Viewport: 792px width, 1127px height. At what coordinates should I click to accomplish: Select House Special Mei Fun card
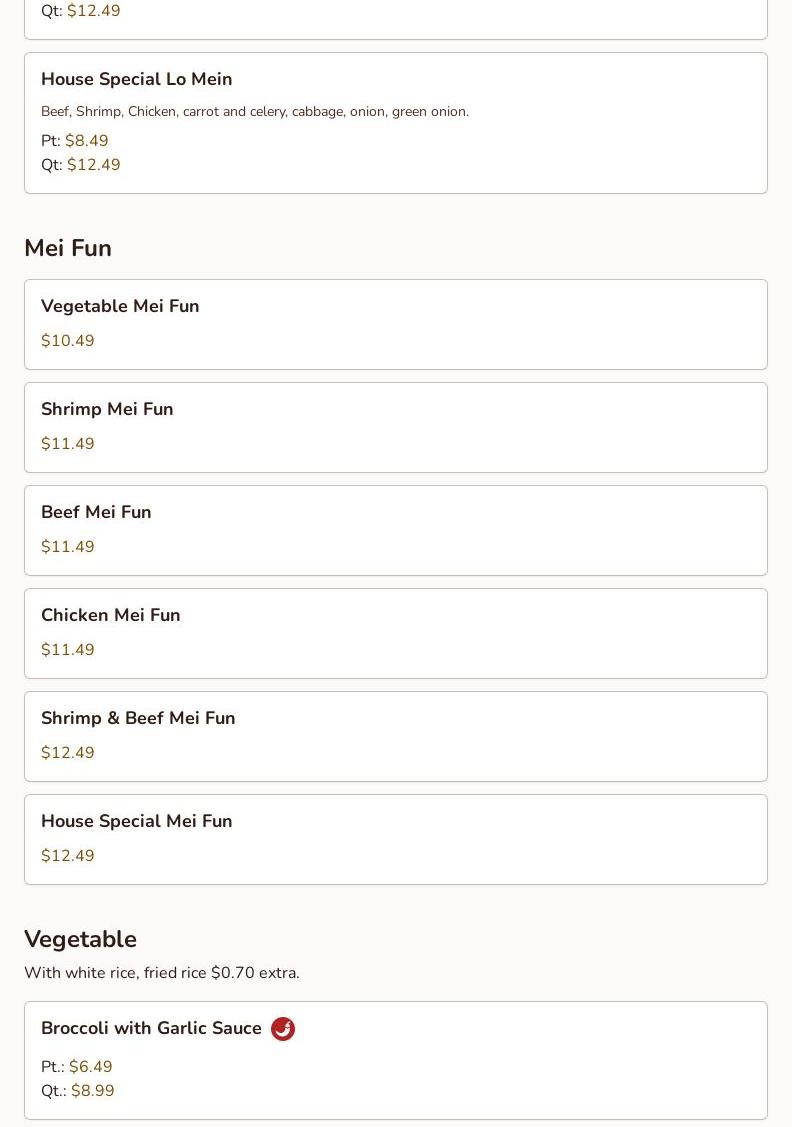pyautogui.click(x=396, y=840)
